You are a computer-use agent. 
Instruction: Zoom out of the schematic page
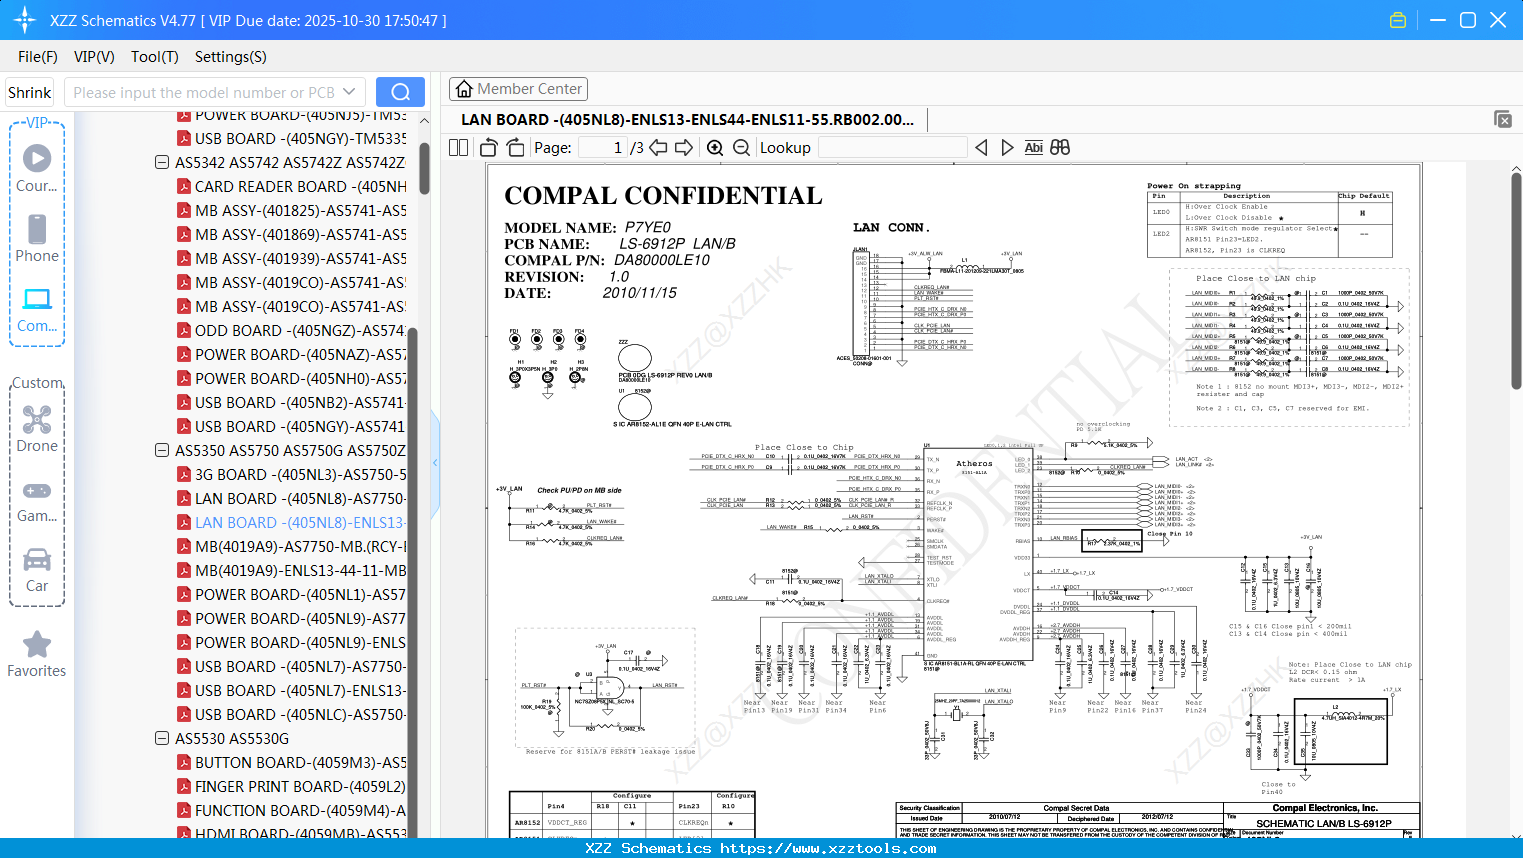point(741,148)
